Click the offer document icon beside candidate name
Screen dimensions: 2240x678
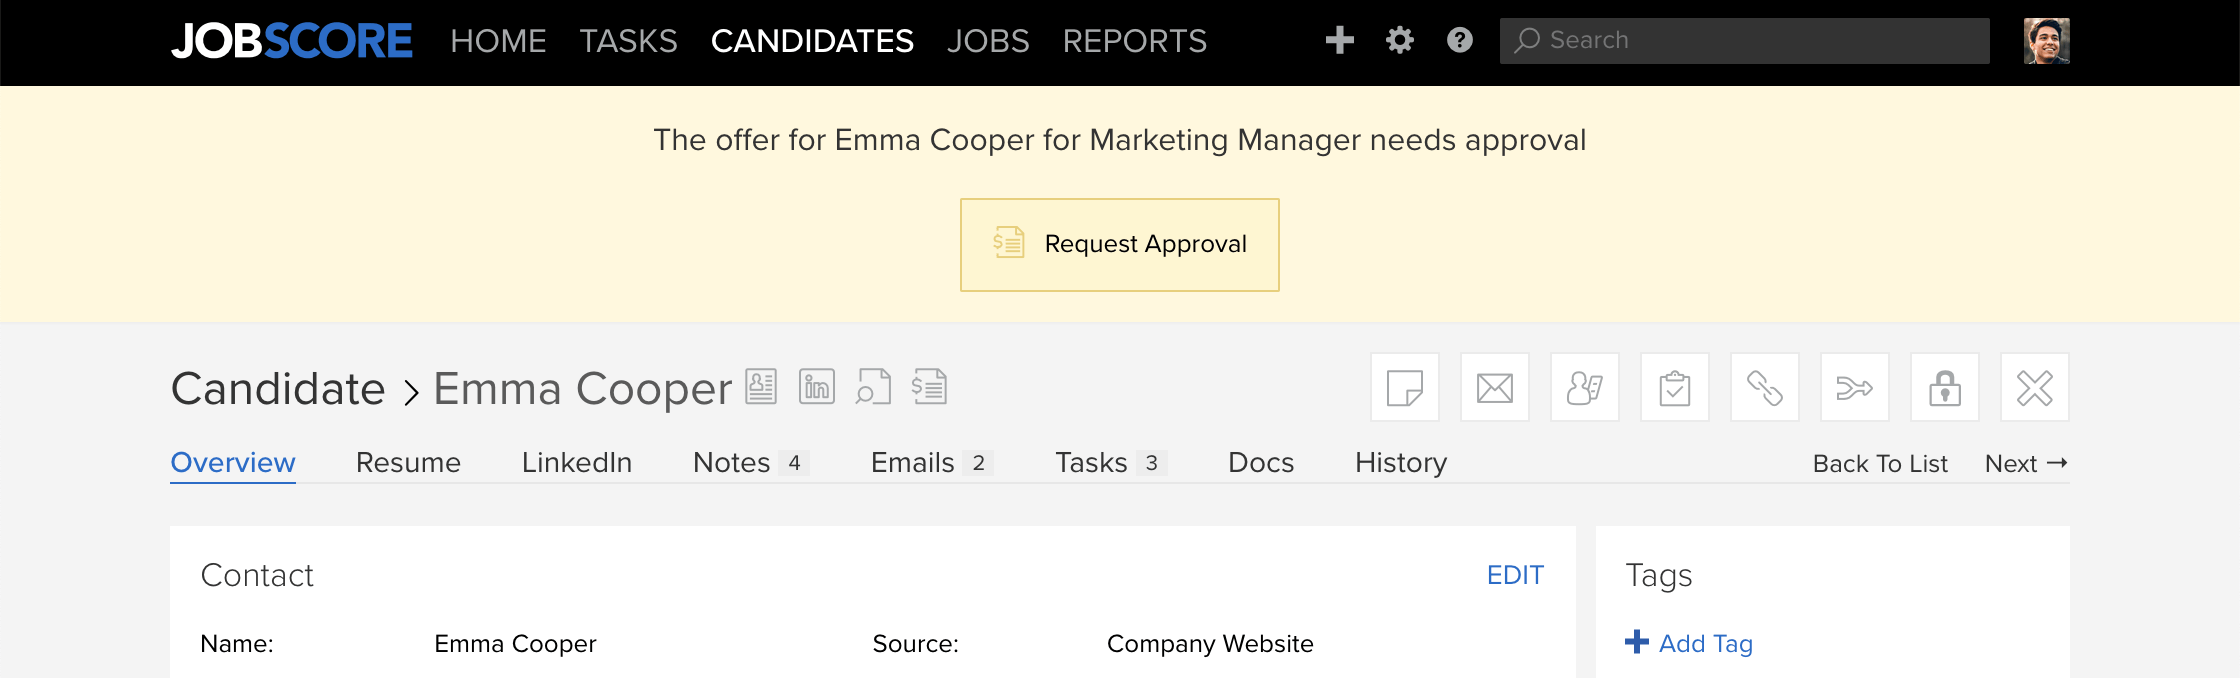[x=929, y=387]
